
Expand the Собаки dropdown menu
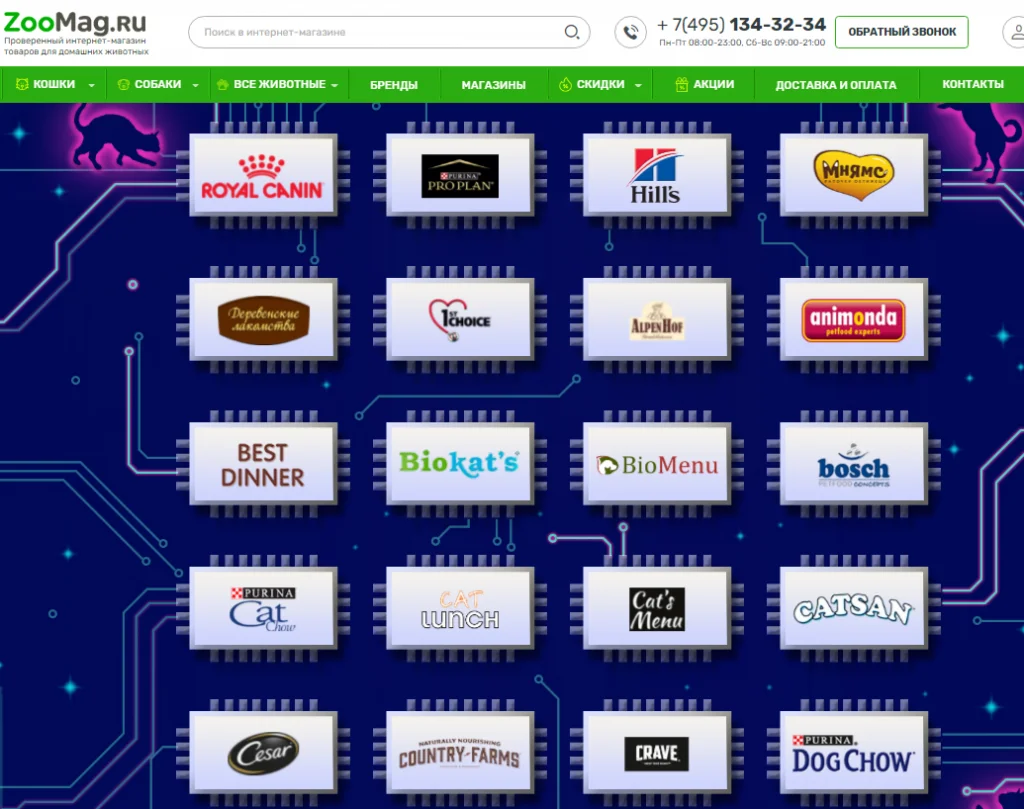[198, 86]
